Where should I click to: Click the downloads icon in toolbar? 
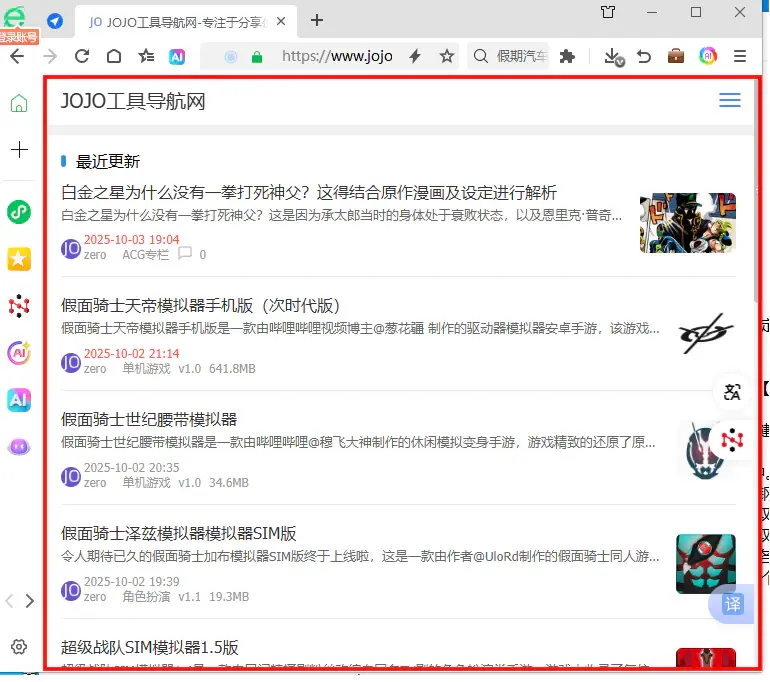(x=614, y=57)
